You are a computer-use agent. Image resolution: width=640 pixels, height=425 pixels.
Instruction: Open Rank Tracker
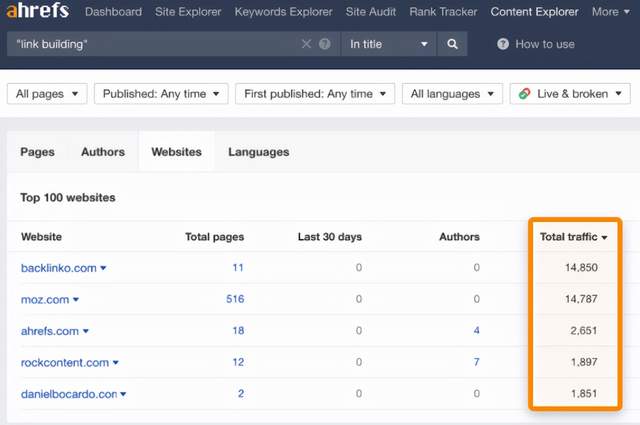[443, 11]
